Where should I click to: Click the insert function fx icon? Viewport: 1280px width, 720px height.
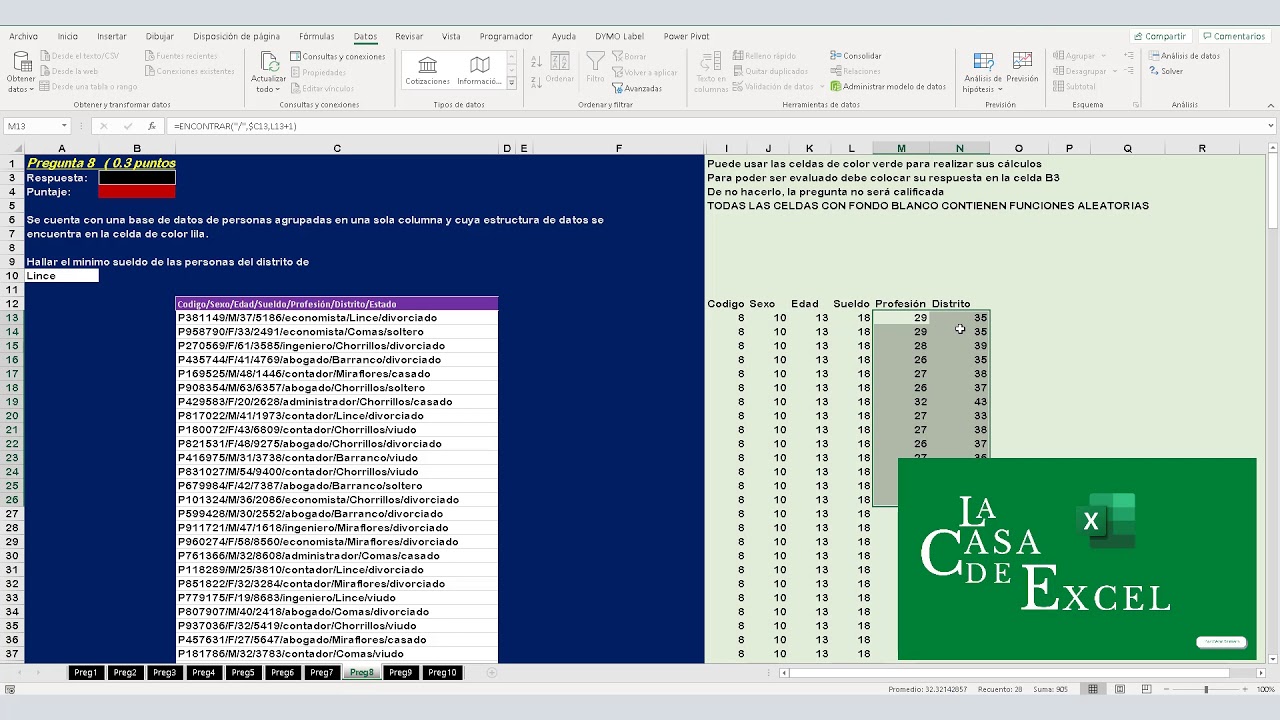click(x=152, y=126)
